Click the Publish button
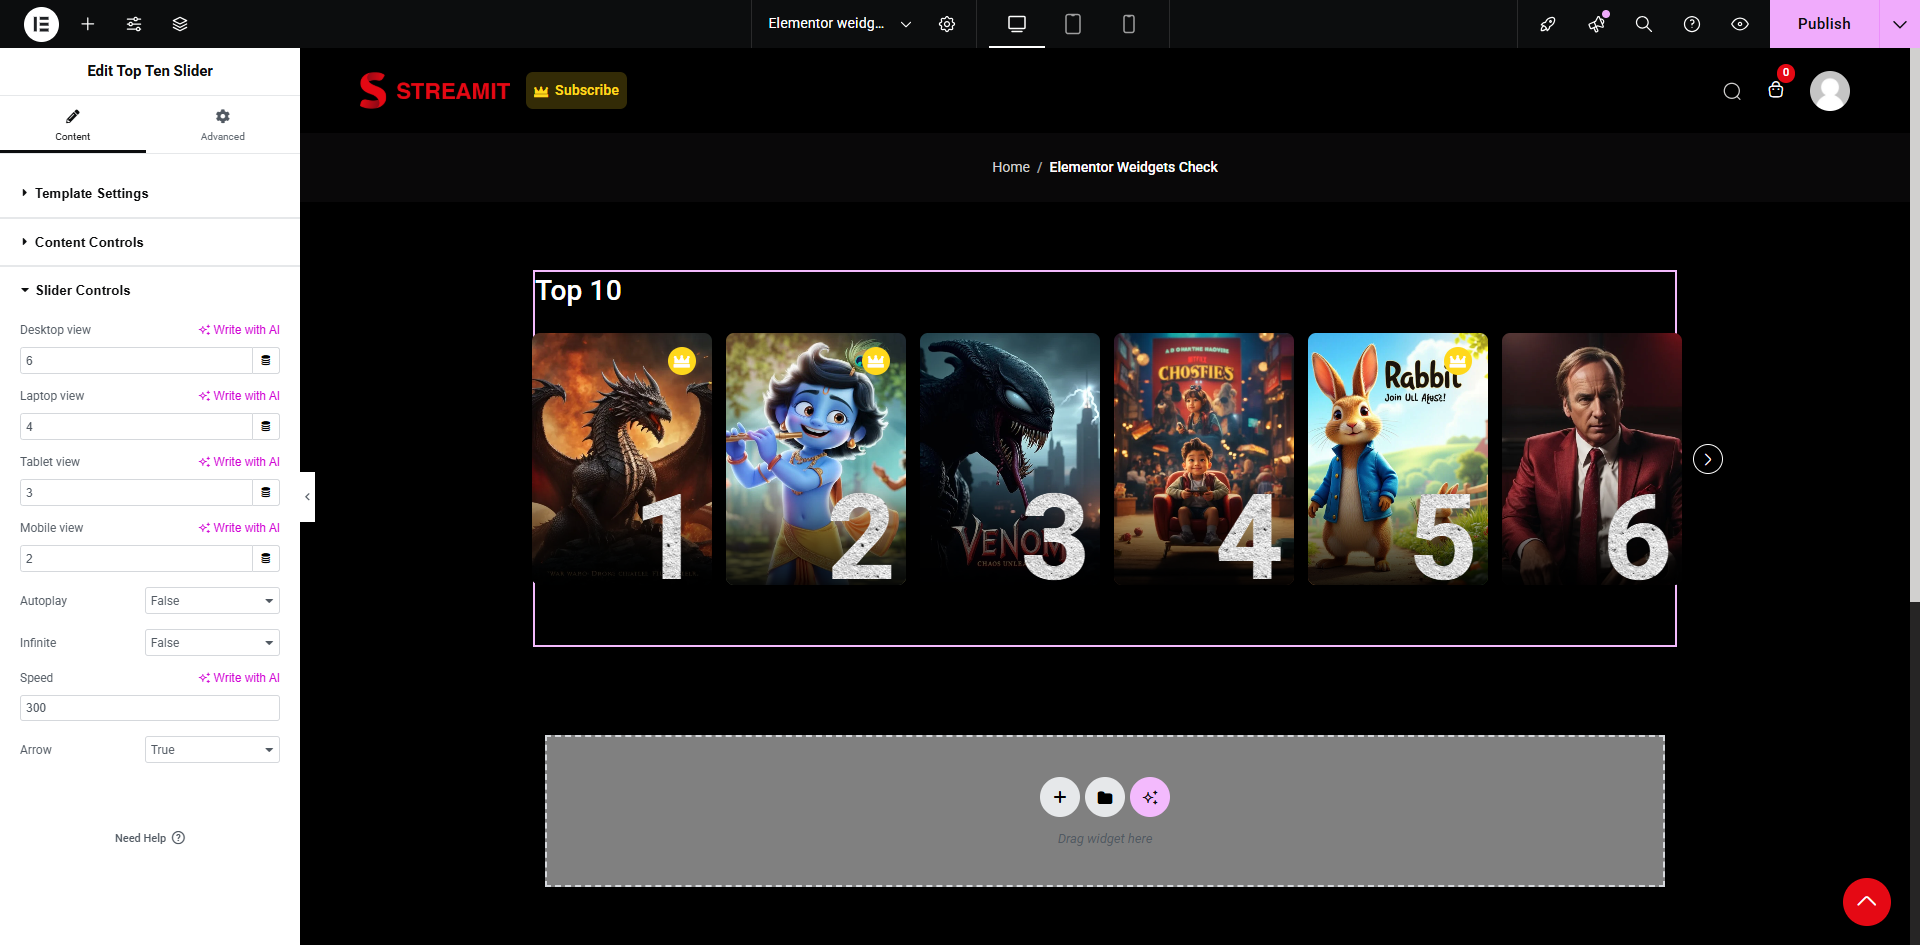The image size is (1920, 945). 1824,24
